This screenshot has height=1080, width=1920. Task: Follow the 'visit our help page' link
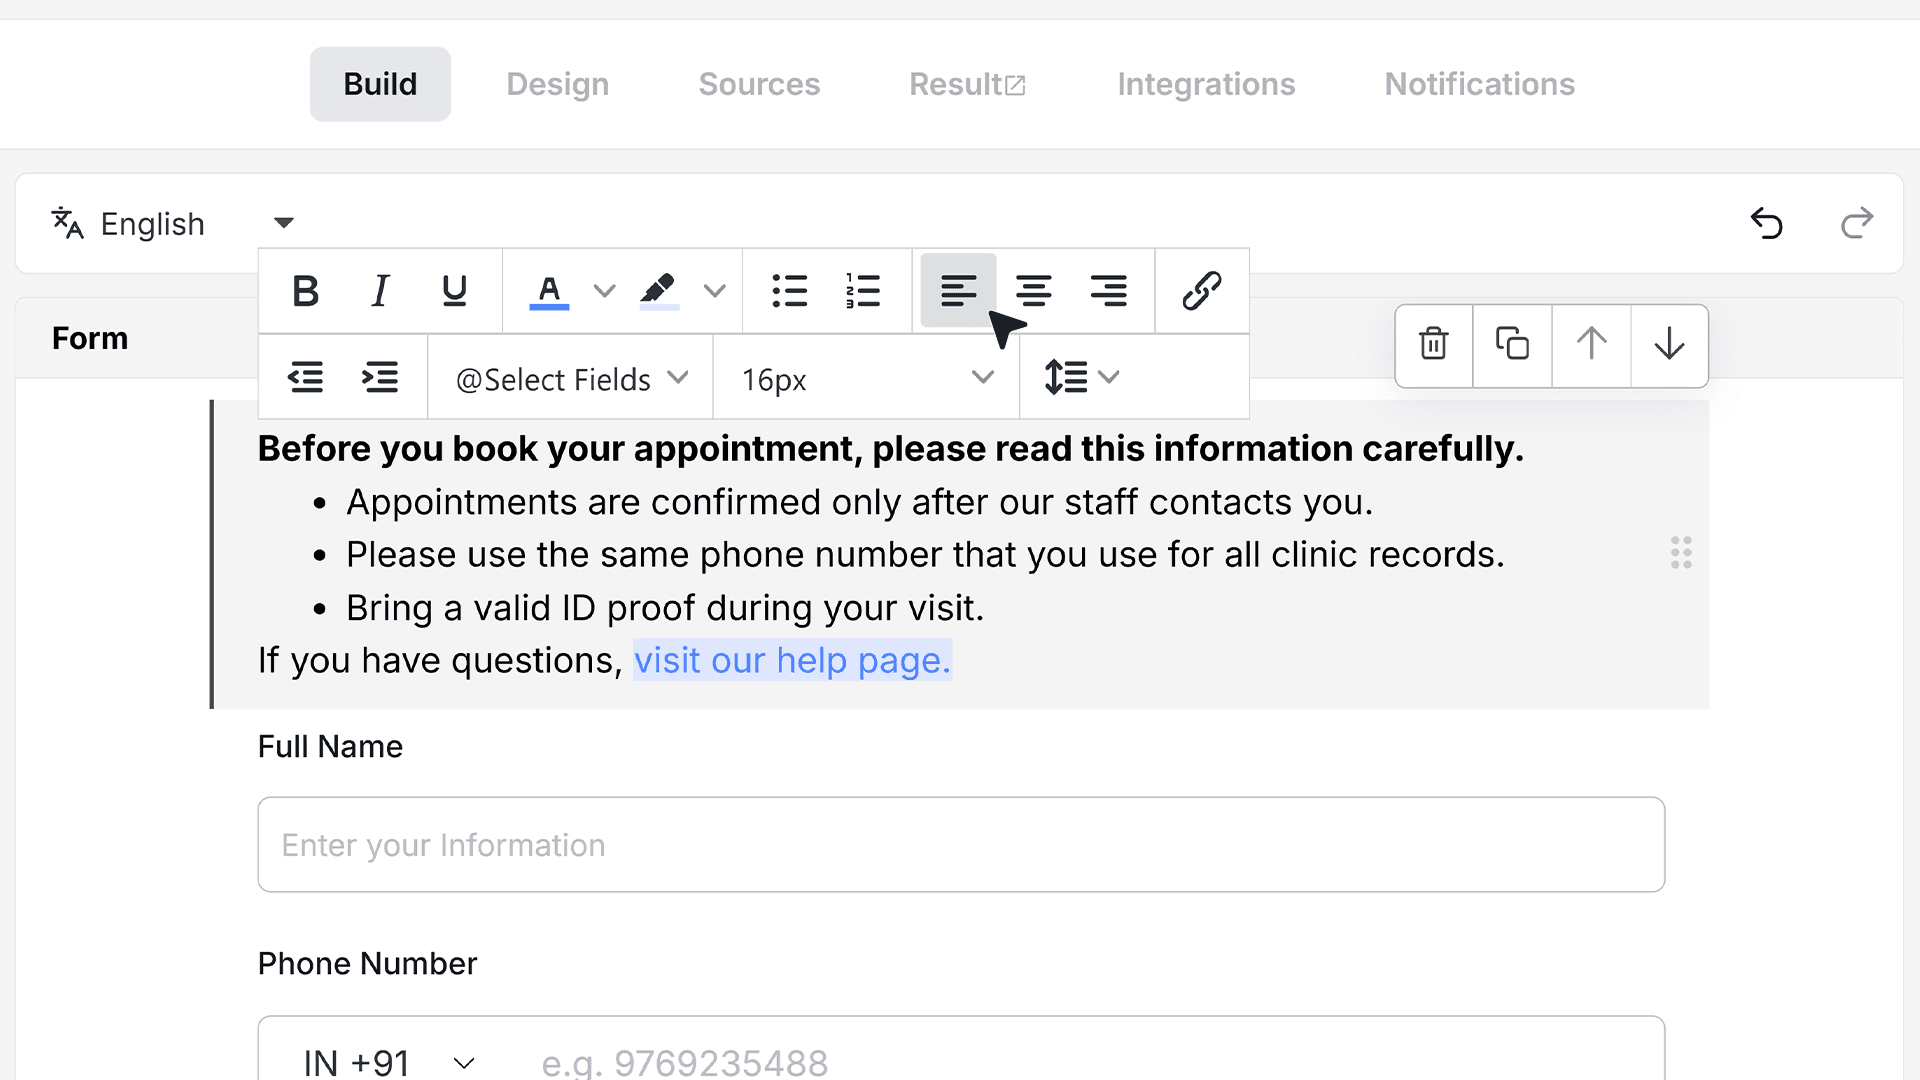pyautogui.click(x=792, y=660)
